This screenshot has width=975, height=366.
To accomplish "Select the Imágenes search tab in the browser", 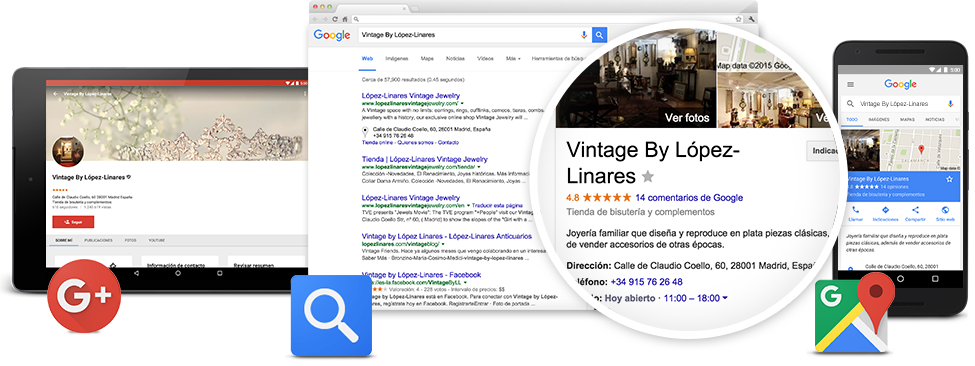I will coord(397,58).
